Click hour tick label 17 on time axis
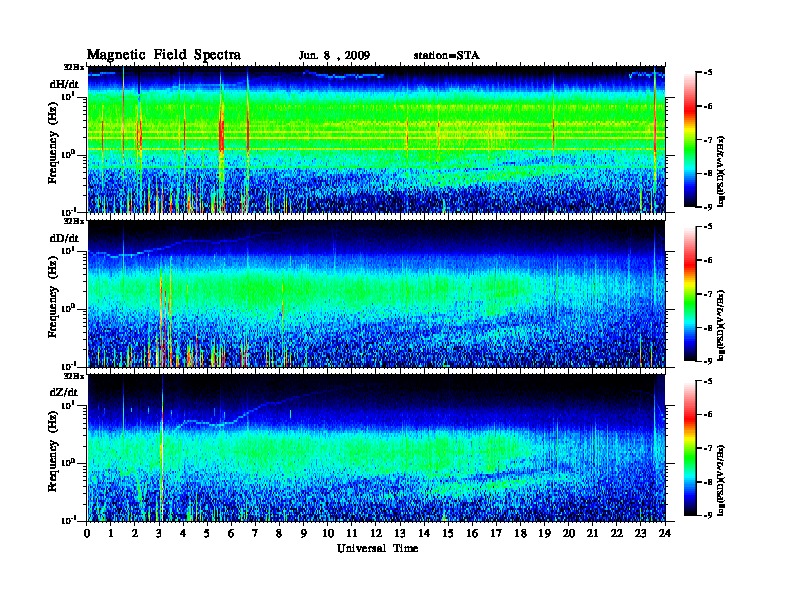 496,533
